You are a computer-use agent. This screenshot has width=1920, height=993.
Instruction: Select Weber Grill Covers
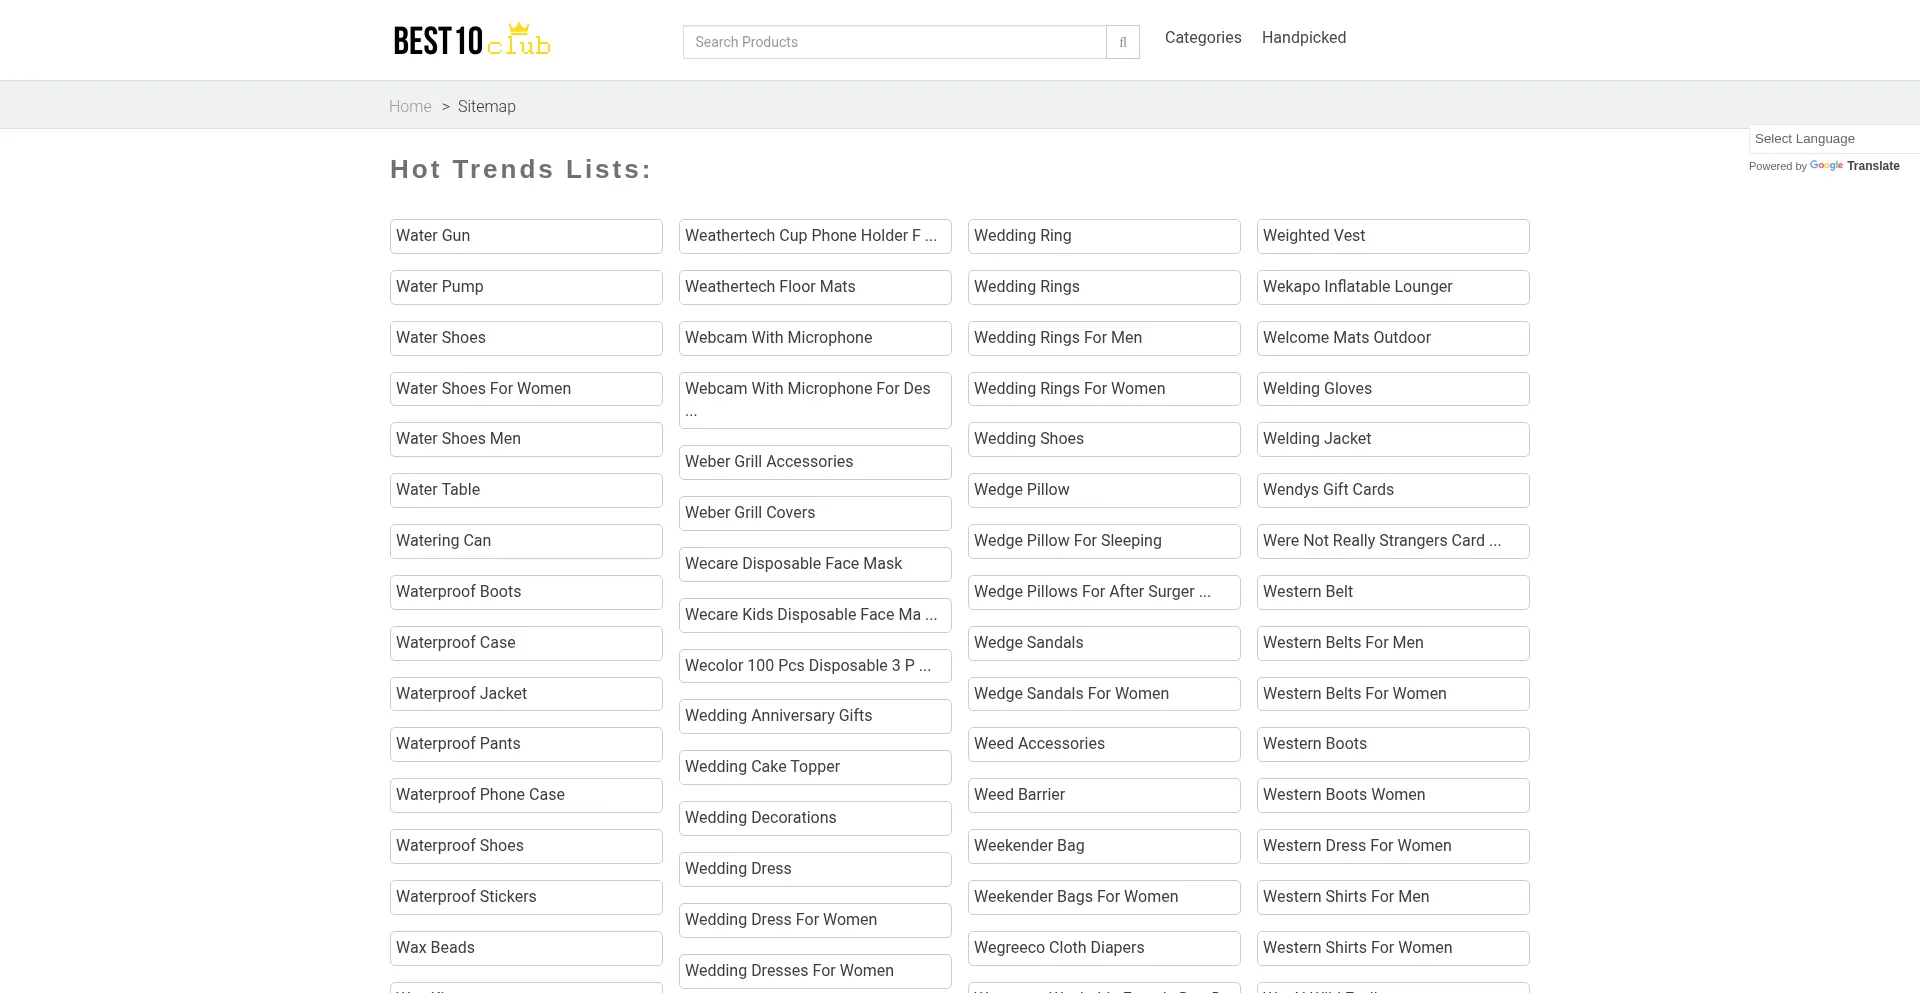point(815,513)
